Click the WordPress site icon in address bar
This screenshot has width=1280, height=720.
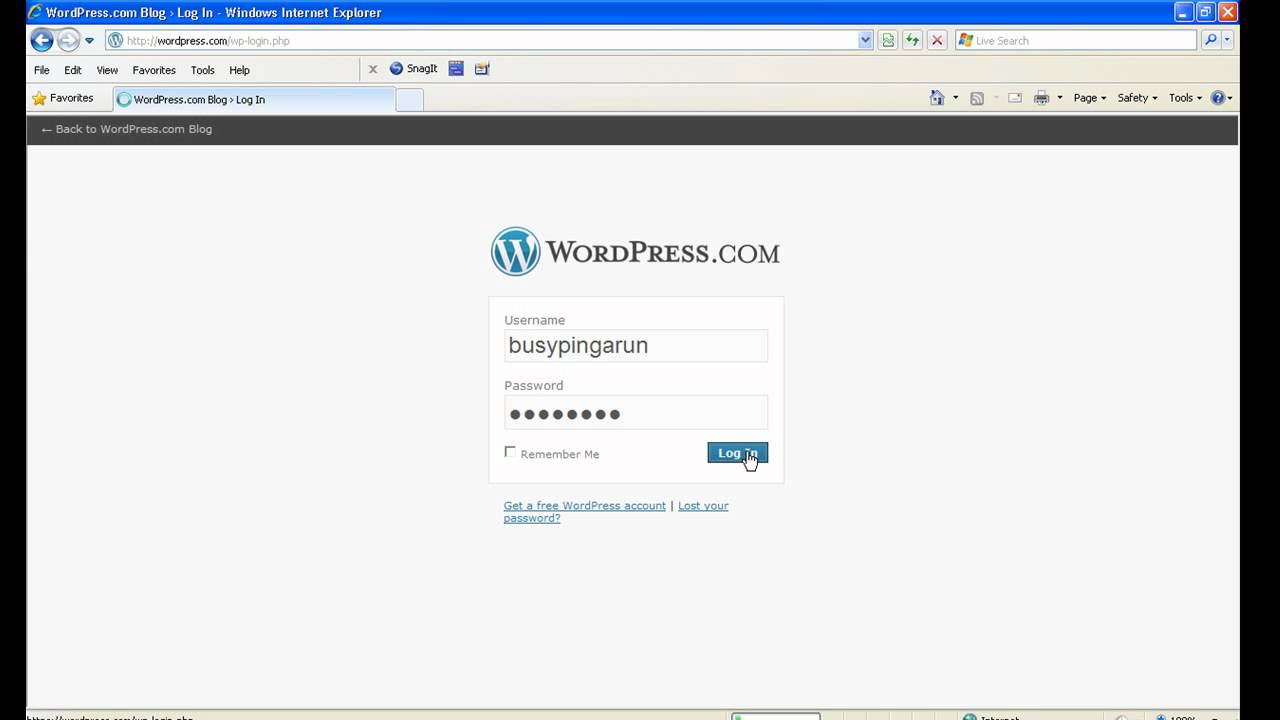tap(115, 41)
